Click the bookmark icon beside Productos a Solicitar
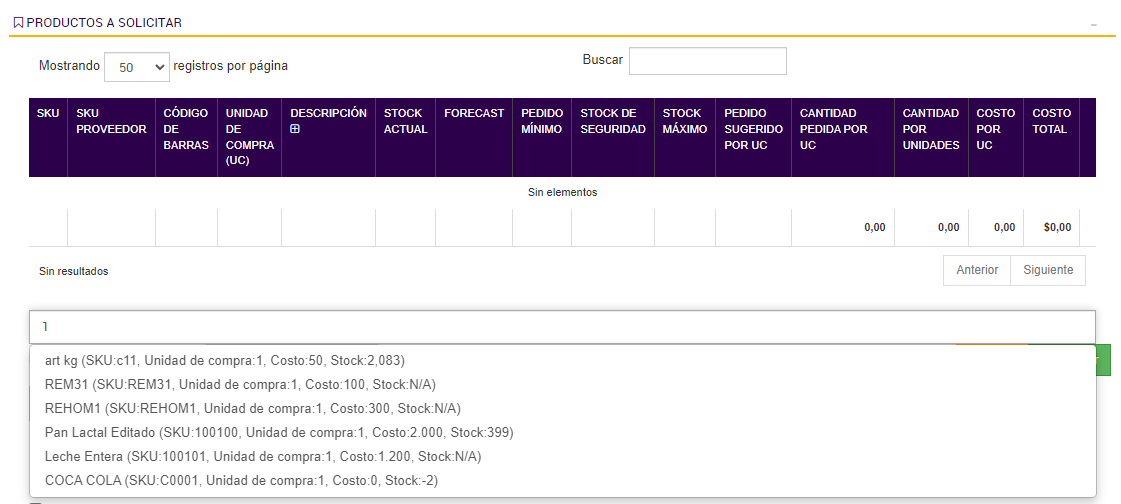The width and height of the screenshot is (1121, 504). pos(18,22)
